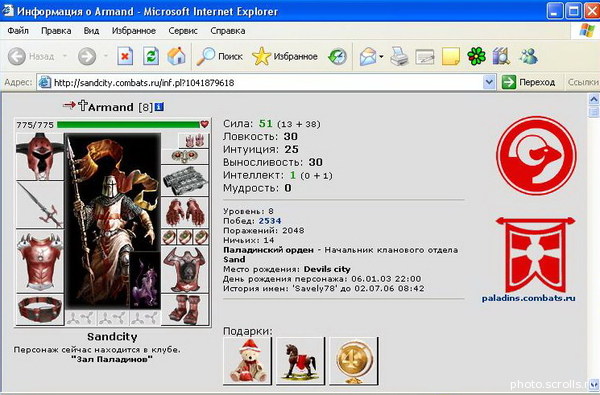Select the teddy bear gift thumbnail
Viewport: 600px width, 395px height.
(x=247, y=361)
